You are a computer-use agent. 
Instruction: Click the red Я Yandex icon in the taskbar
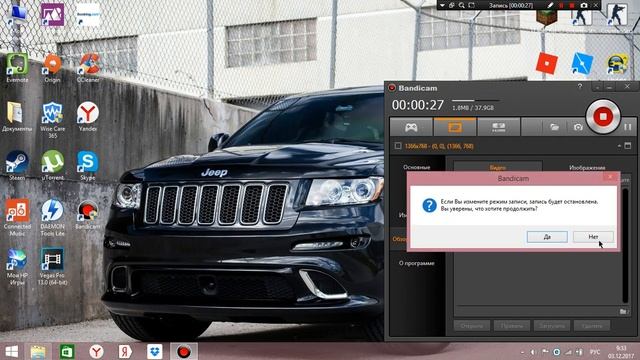(125, 352)
